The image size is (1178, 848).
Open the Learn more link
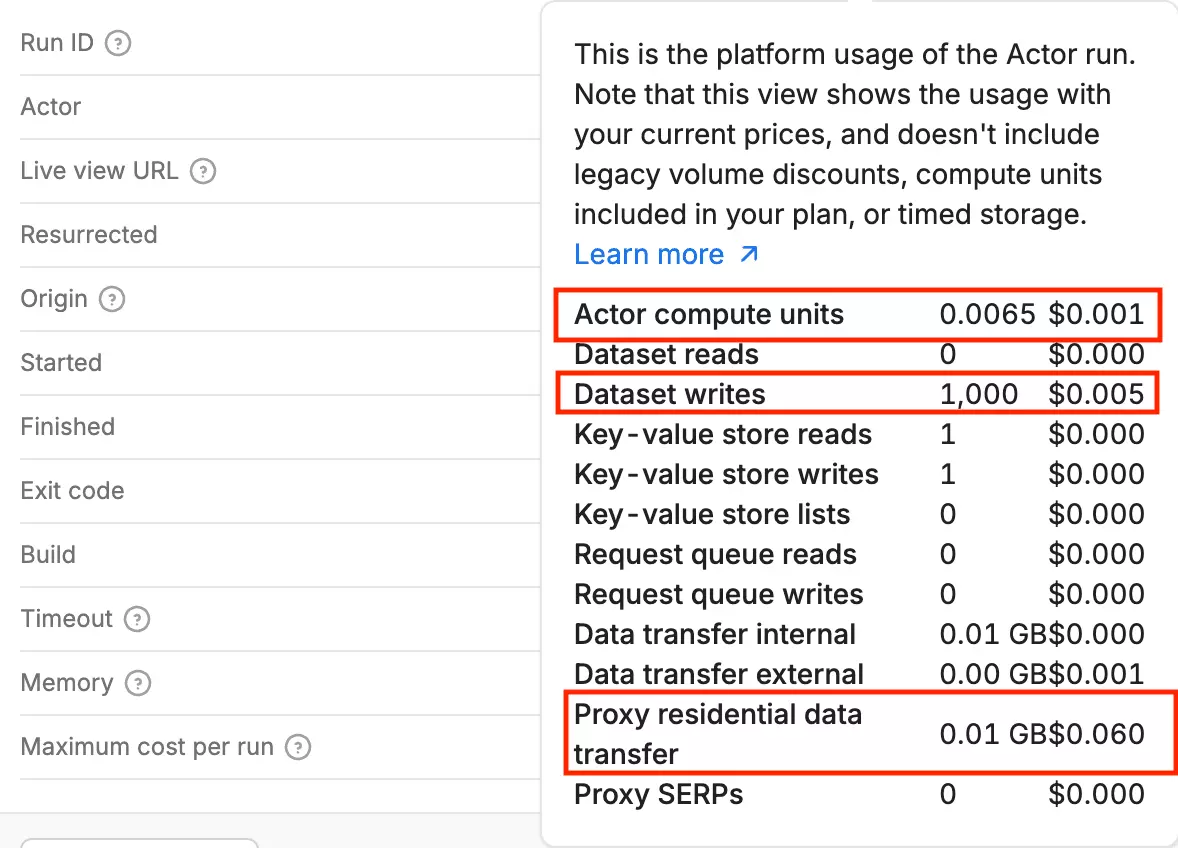click(650, 254)
